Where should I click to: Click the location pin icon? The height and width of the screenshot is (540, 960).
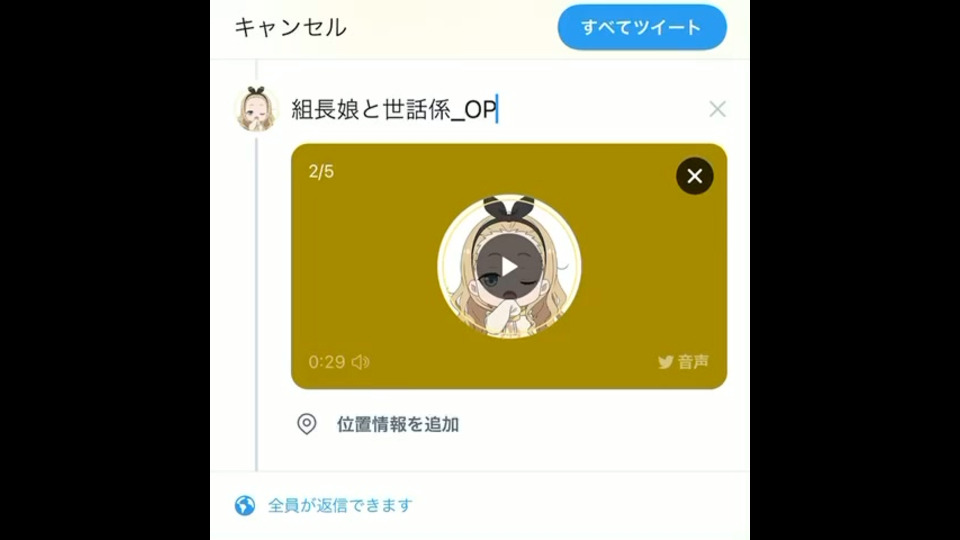[x=307, y=424]
